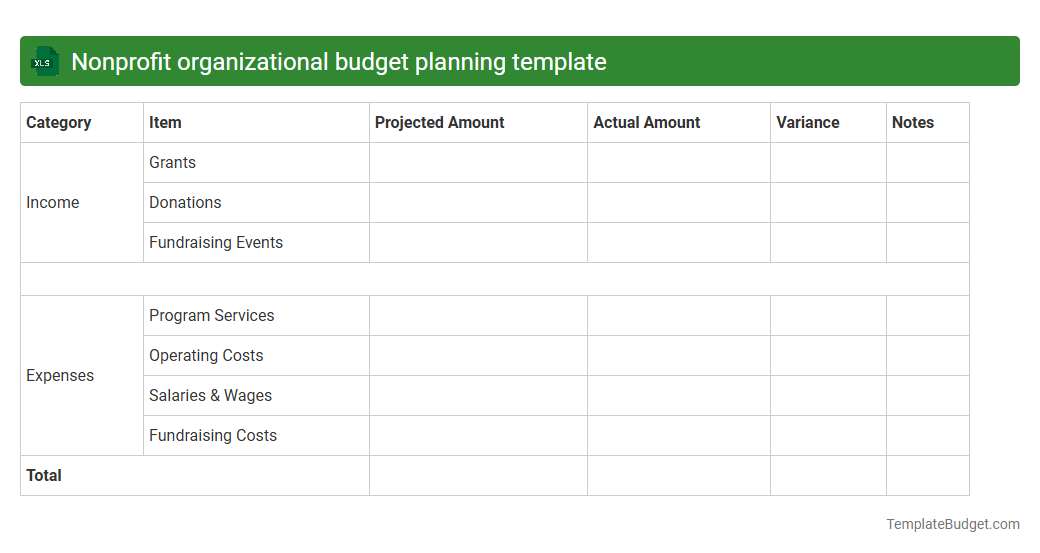Click the 'Fundraising Costs' item cell

[x=257, y=436]
